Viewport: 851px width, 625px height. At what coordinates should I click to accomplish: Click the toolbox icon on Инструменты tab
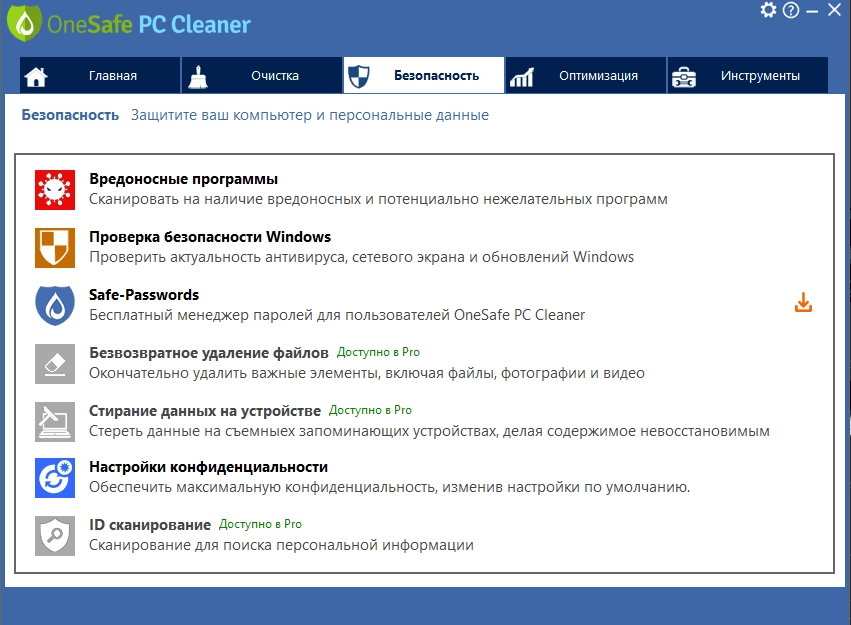[684, 77]
